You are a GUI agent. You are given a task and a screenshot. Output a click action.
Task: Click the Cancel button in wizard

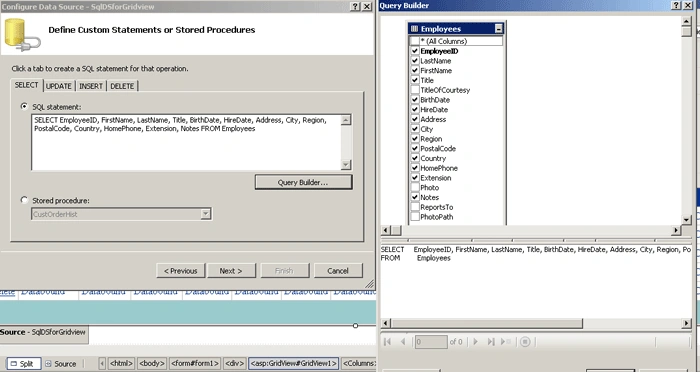pos(338,271)
